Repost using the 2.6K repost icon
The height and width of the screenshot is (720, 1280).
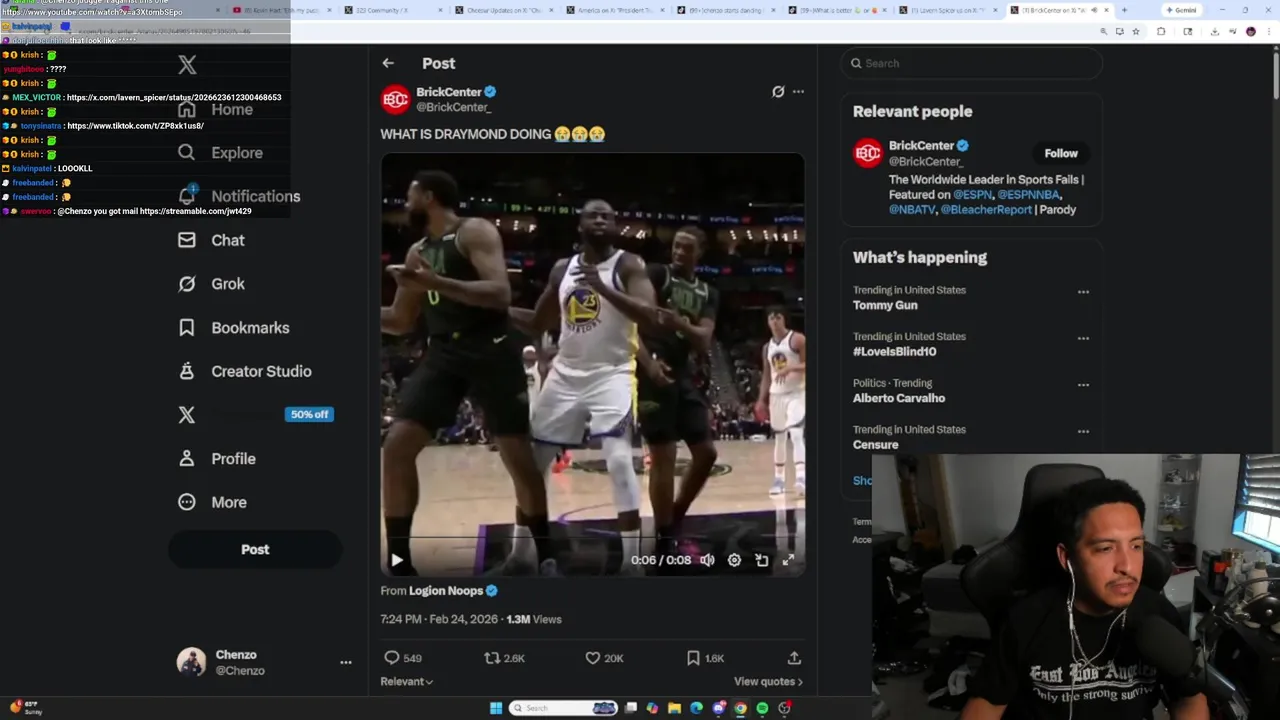click(x=492, y=658)
